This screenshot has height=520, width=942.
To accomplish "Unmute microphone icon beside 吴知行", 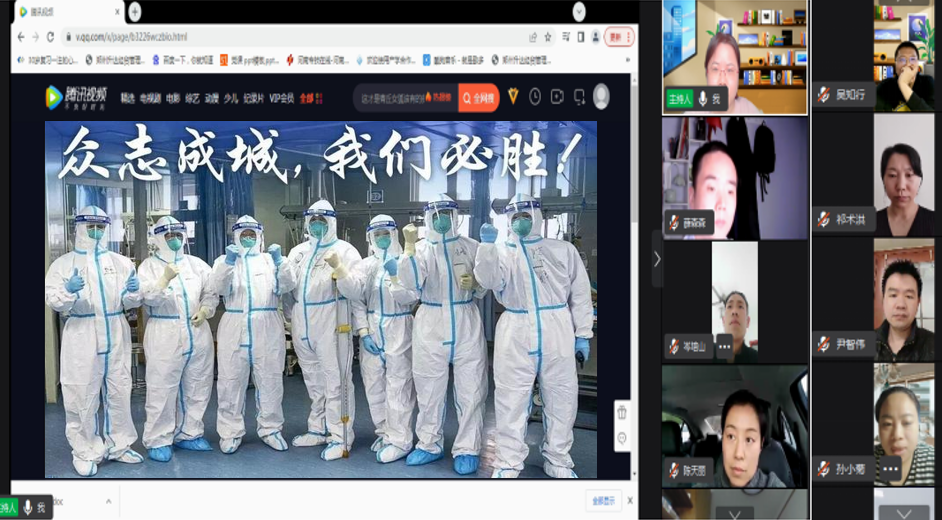I will pos(824,94).
